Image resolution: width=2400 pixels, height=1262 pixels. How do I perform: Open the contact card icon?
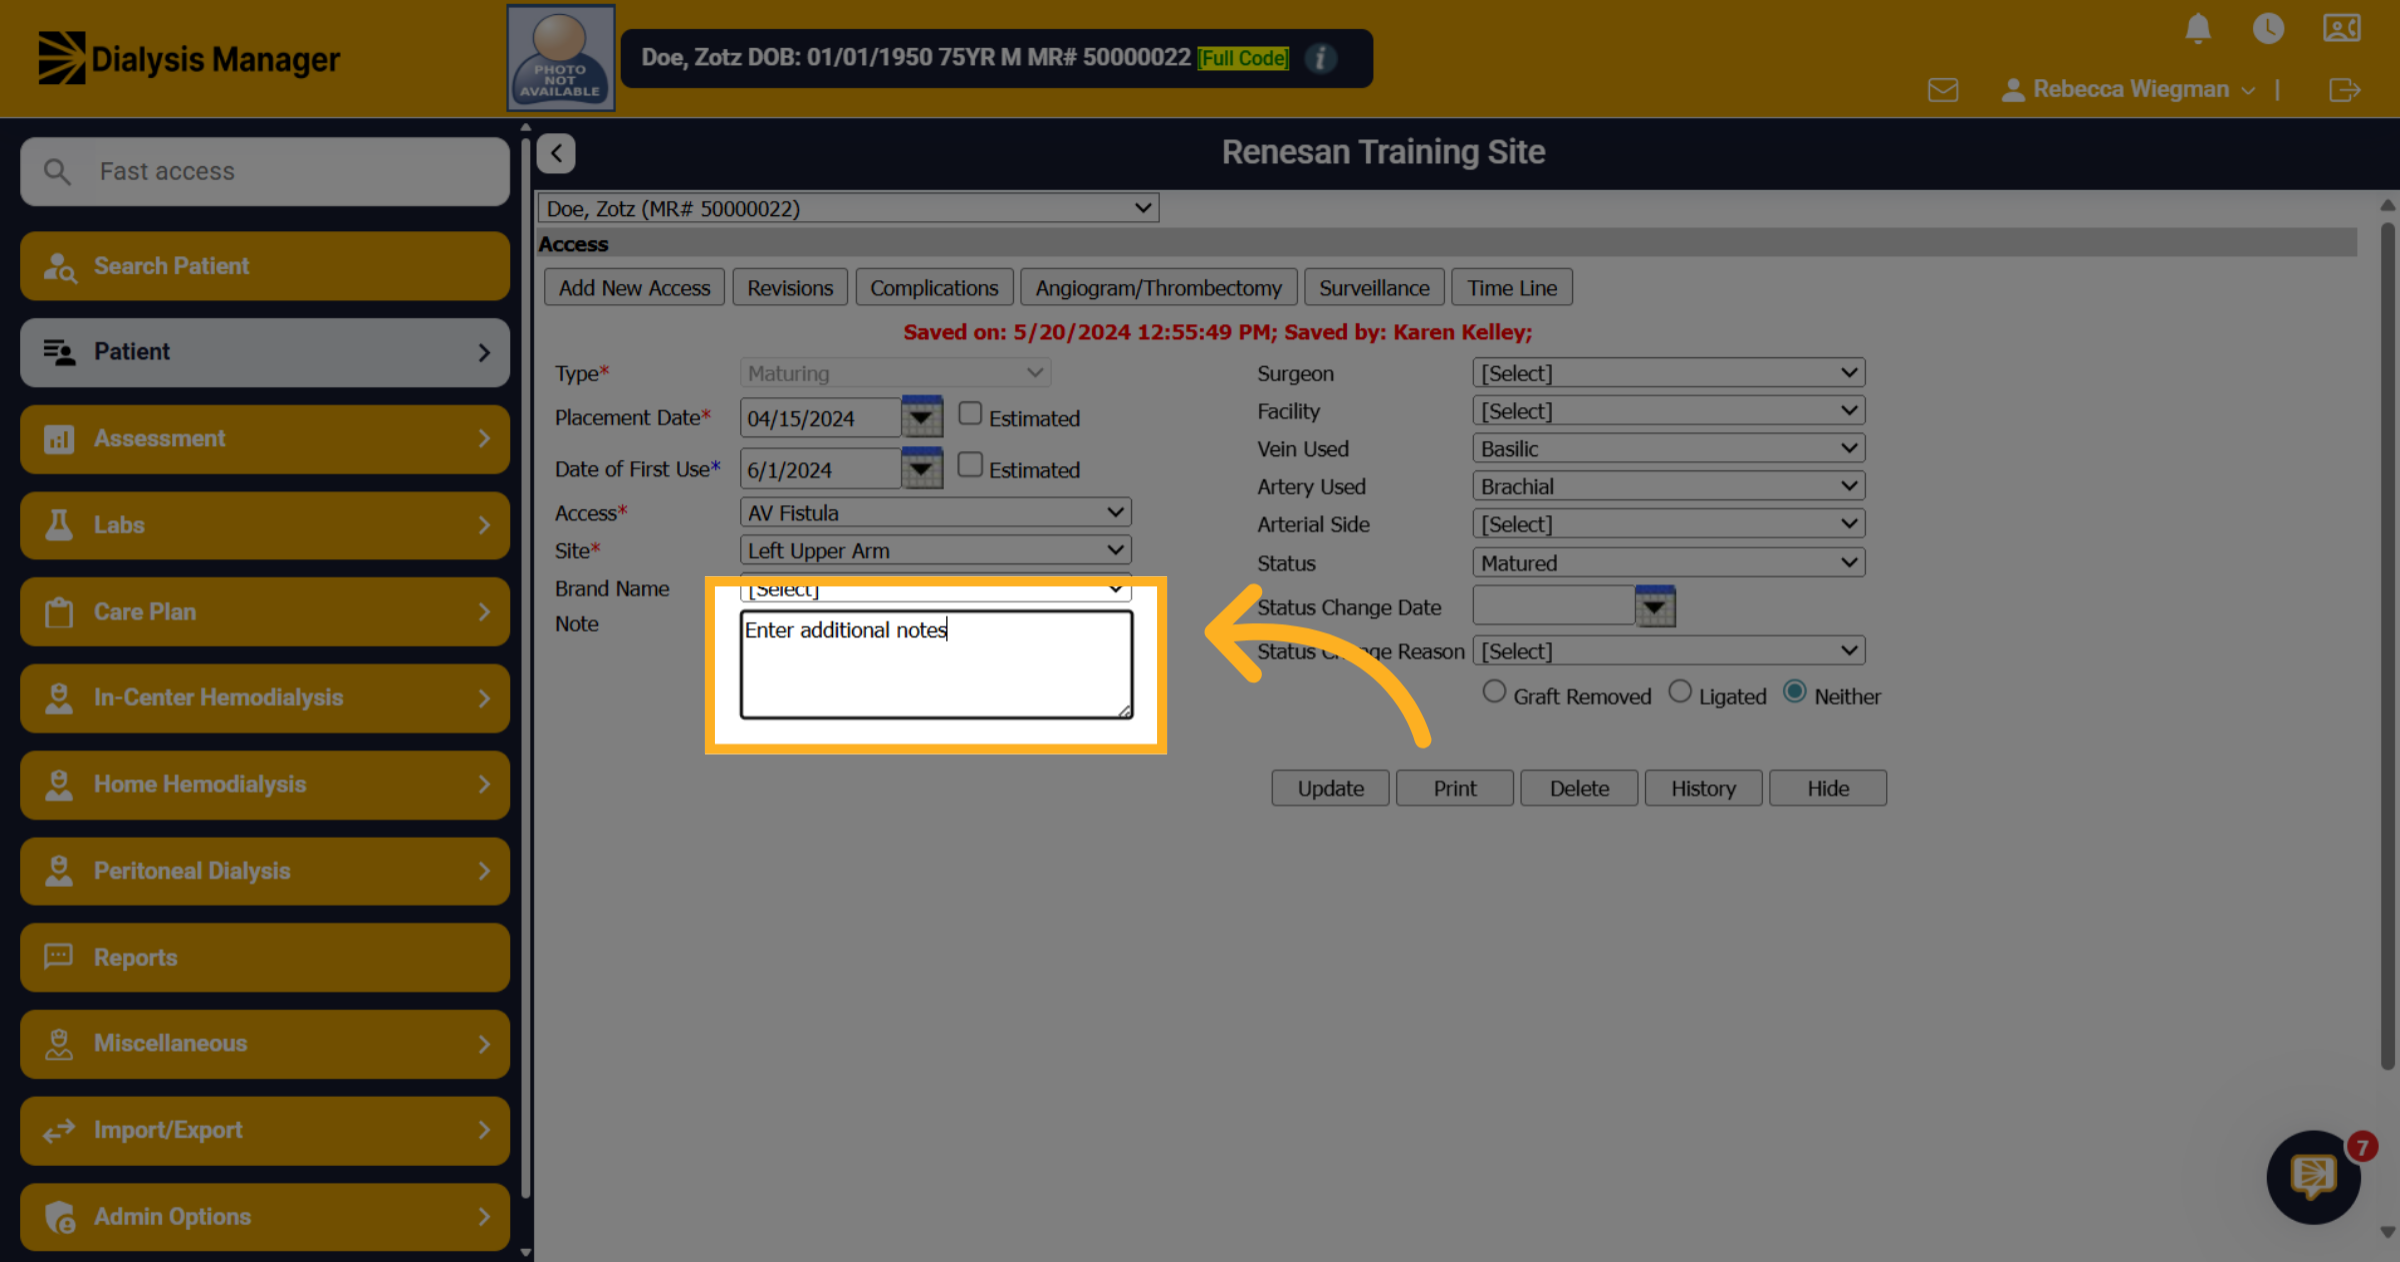(x=2342, y=28)
